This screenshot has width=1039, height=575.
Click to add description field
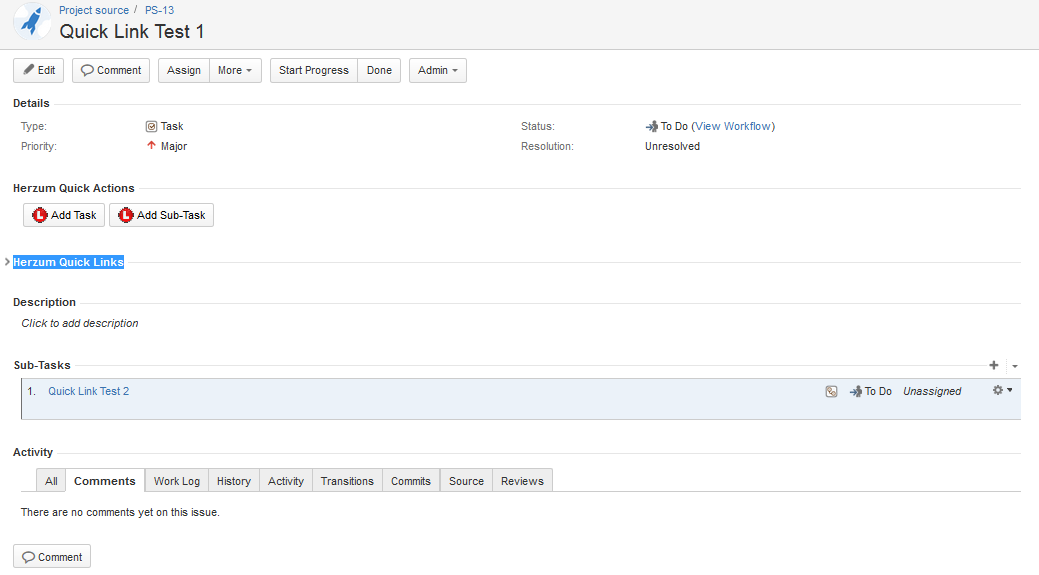80,324
